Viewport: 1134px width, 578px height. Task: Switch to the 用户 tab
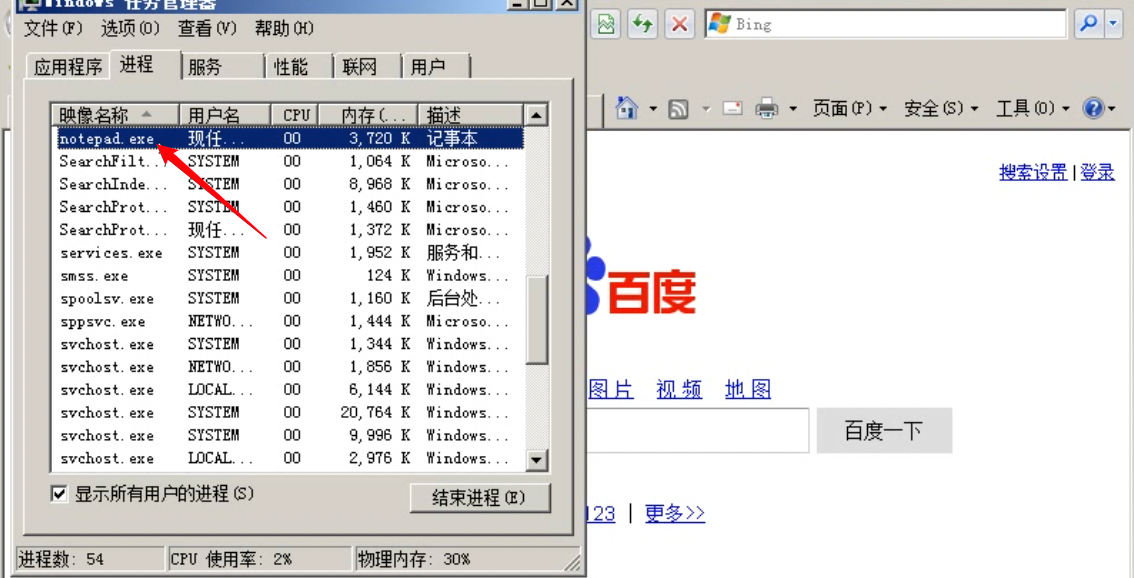click(435, 67)
